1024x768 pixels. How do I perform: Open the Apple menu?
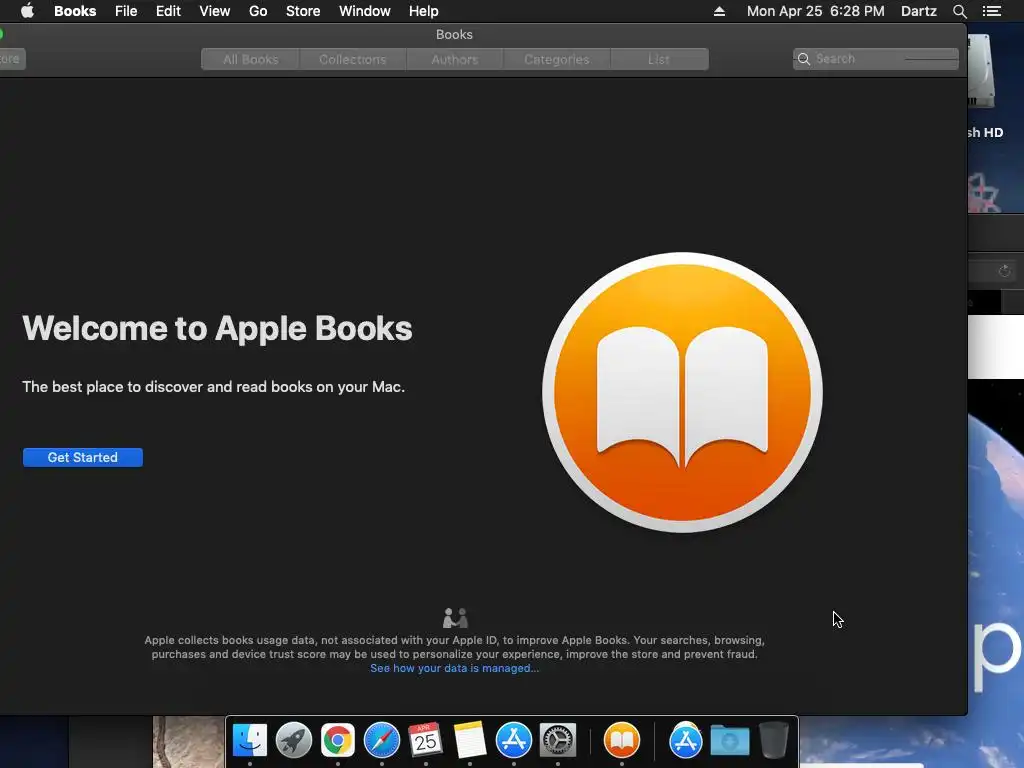[27, 11]
